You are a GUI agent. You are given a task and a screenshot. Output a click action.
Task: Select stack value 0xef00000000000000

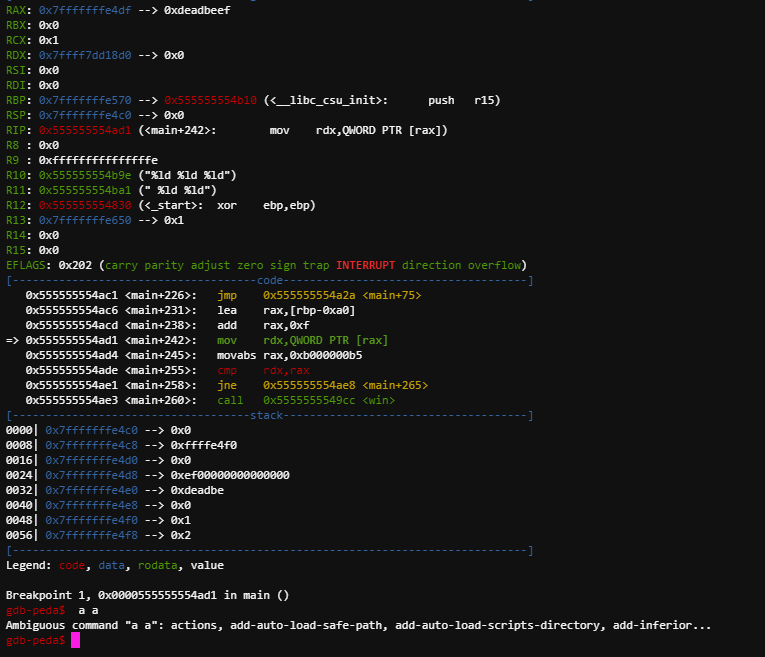tap(230, 476)
